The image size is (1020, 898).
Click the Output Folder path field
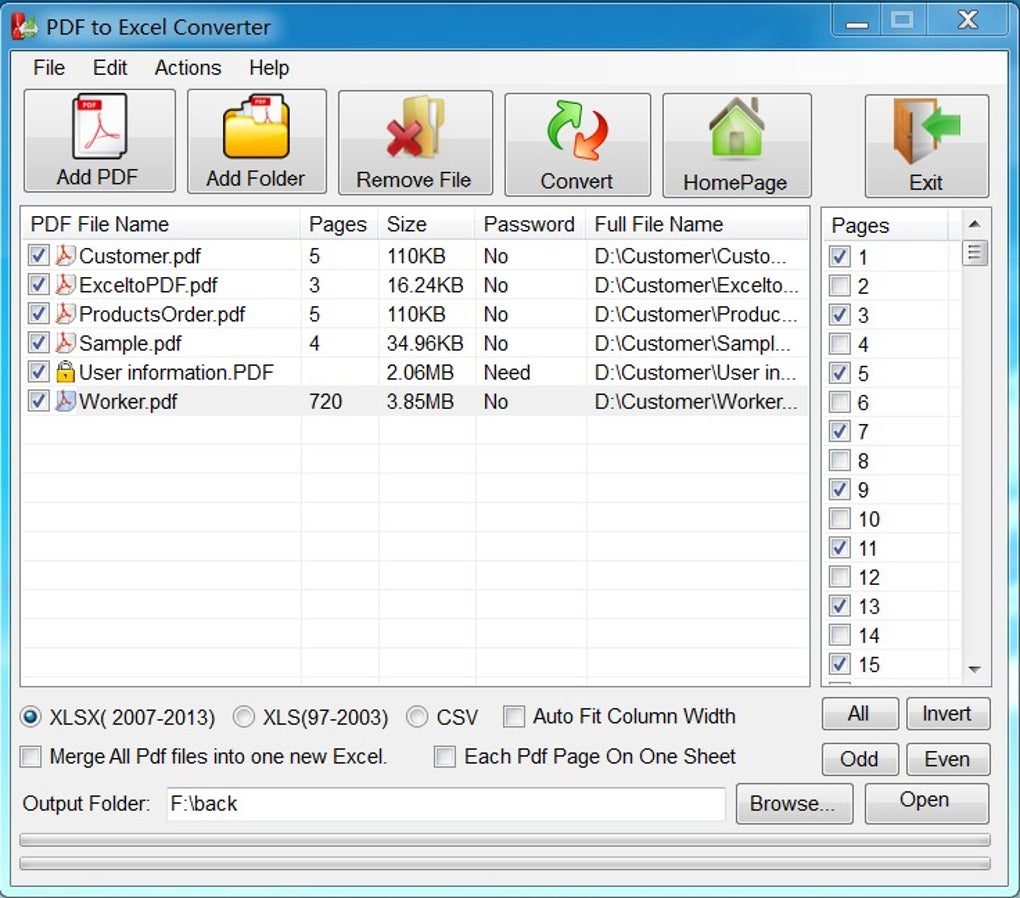pos(445,803)
